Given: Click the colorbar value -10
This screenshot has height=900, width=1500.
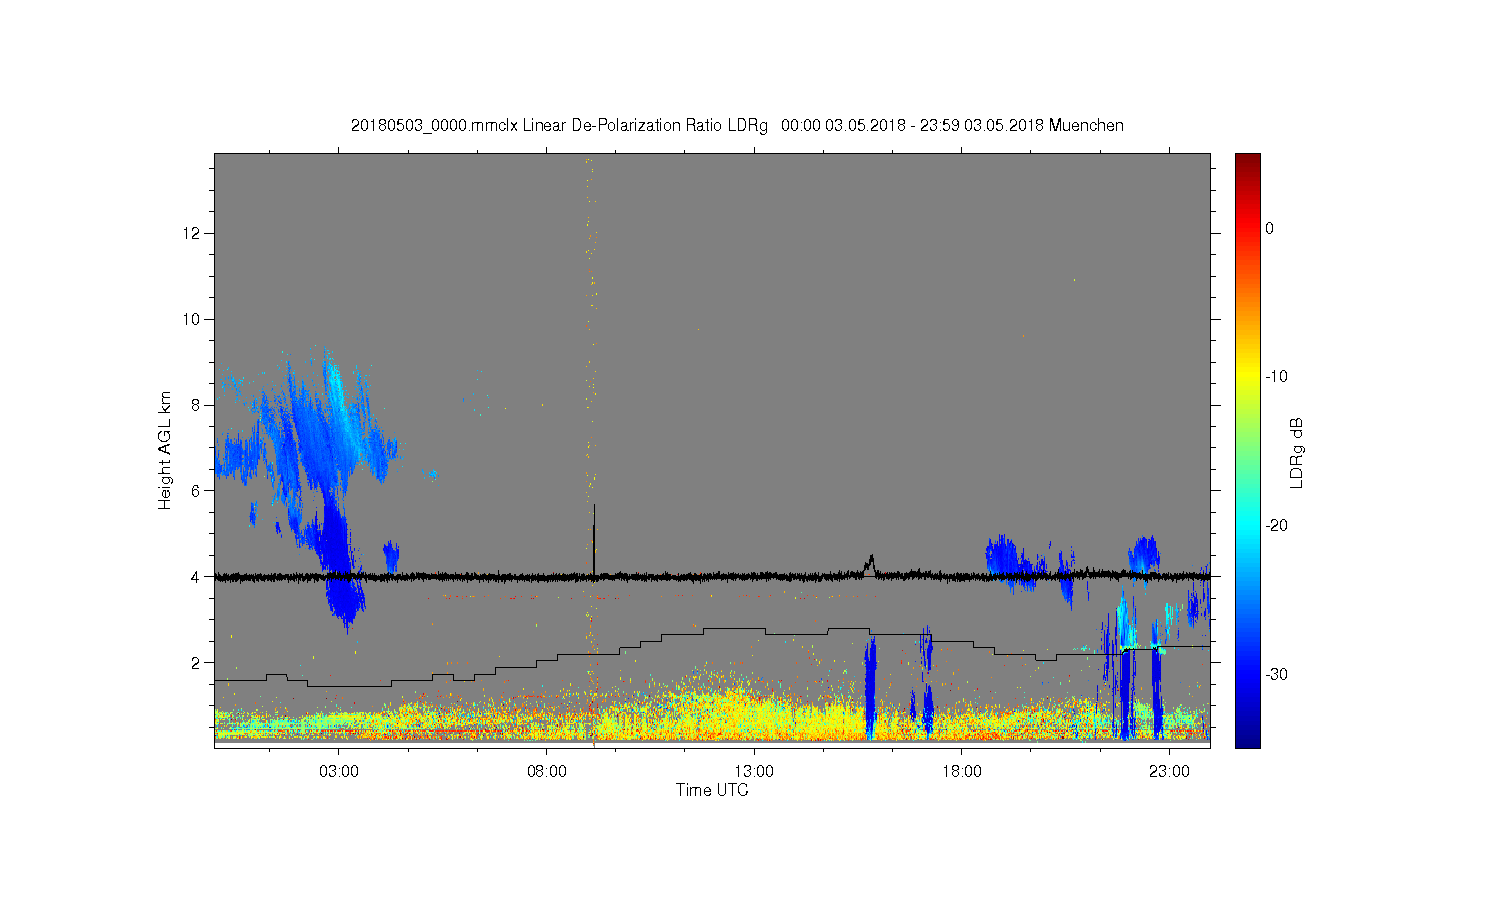Looking at the screenshot, I should coord(1276,377).
